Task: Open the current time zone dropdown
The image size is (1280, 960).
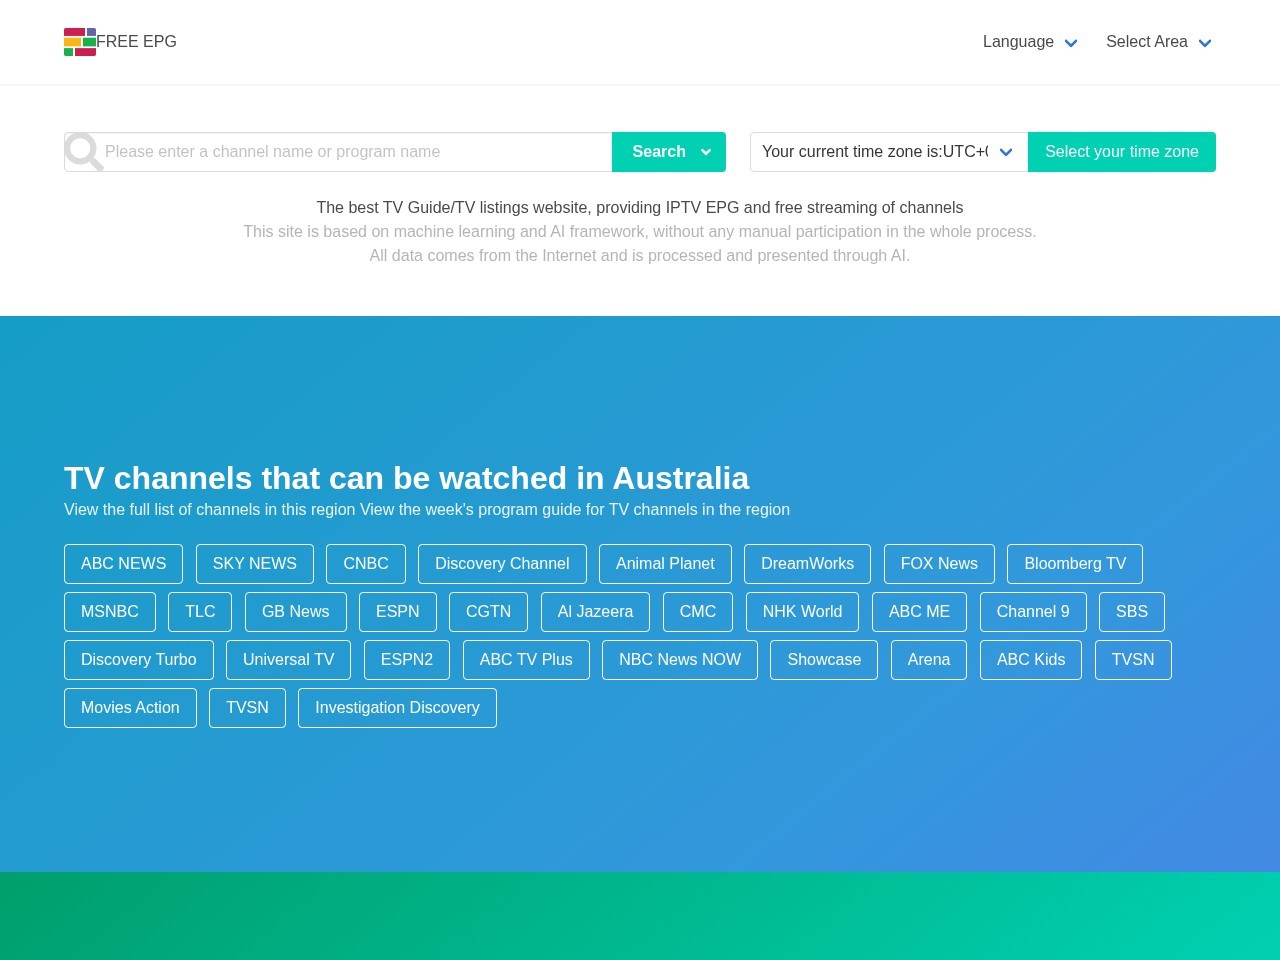Action: 889,152
